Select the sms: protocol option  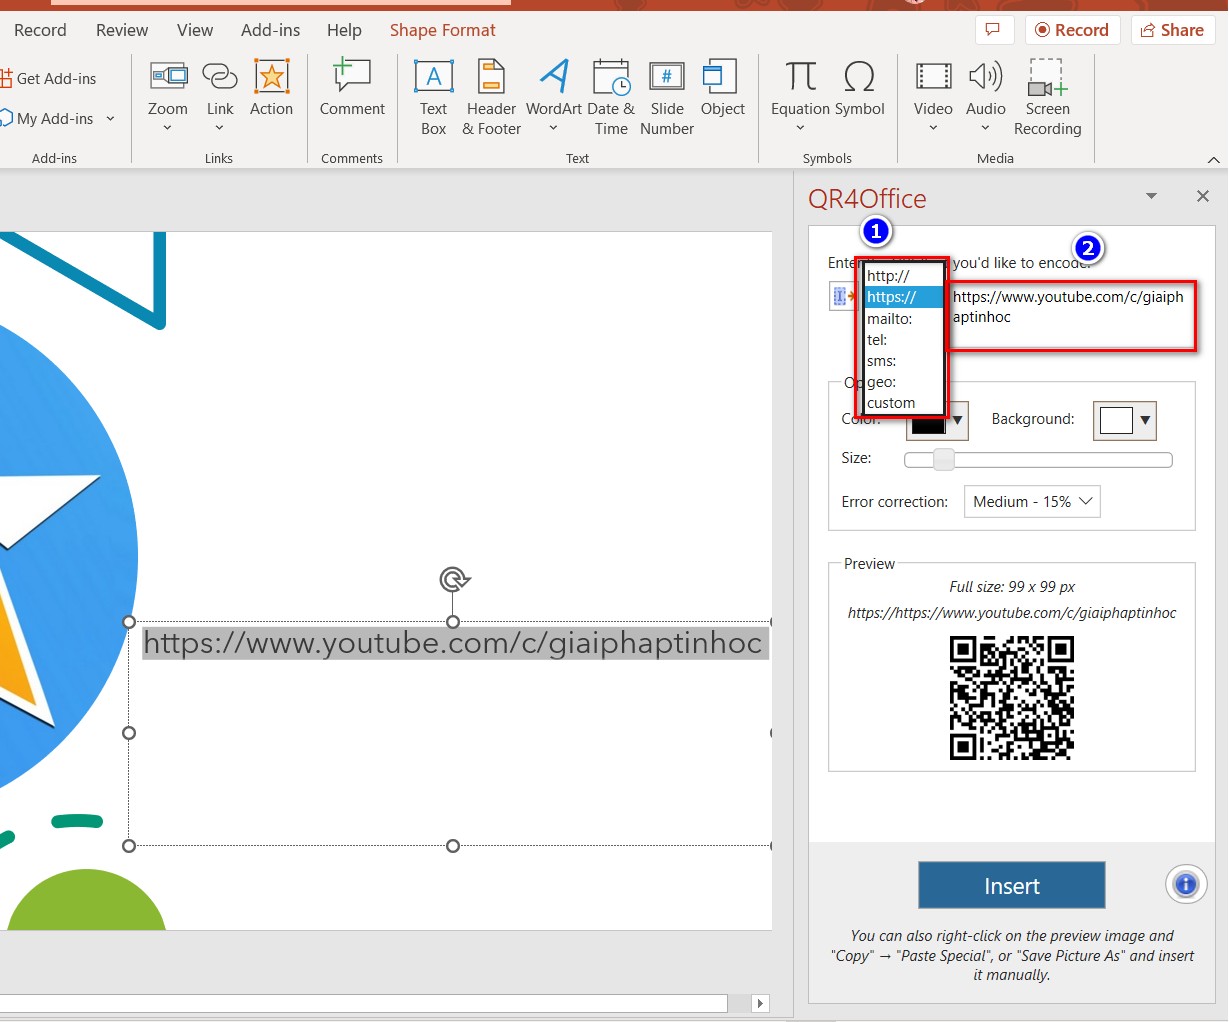coord(904,361)
